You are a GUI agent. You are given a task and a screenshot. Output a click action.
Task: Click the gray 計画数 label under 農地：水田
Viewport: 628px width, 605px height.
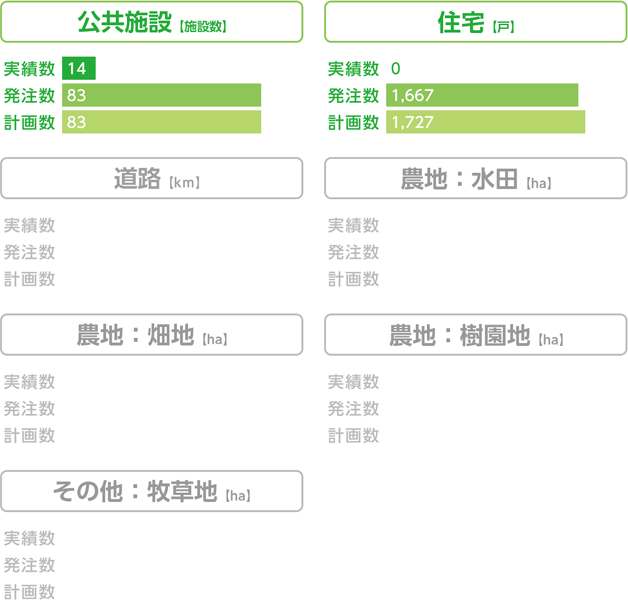coord(353,279)
